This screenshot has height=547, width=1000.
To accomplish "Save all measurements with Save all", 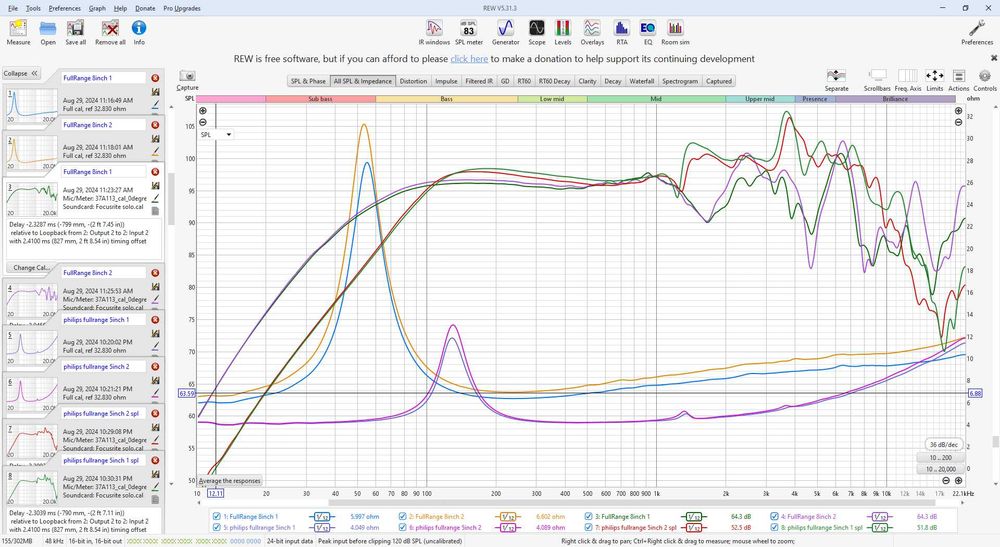I will [75, 32].
